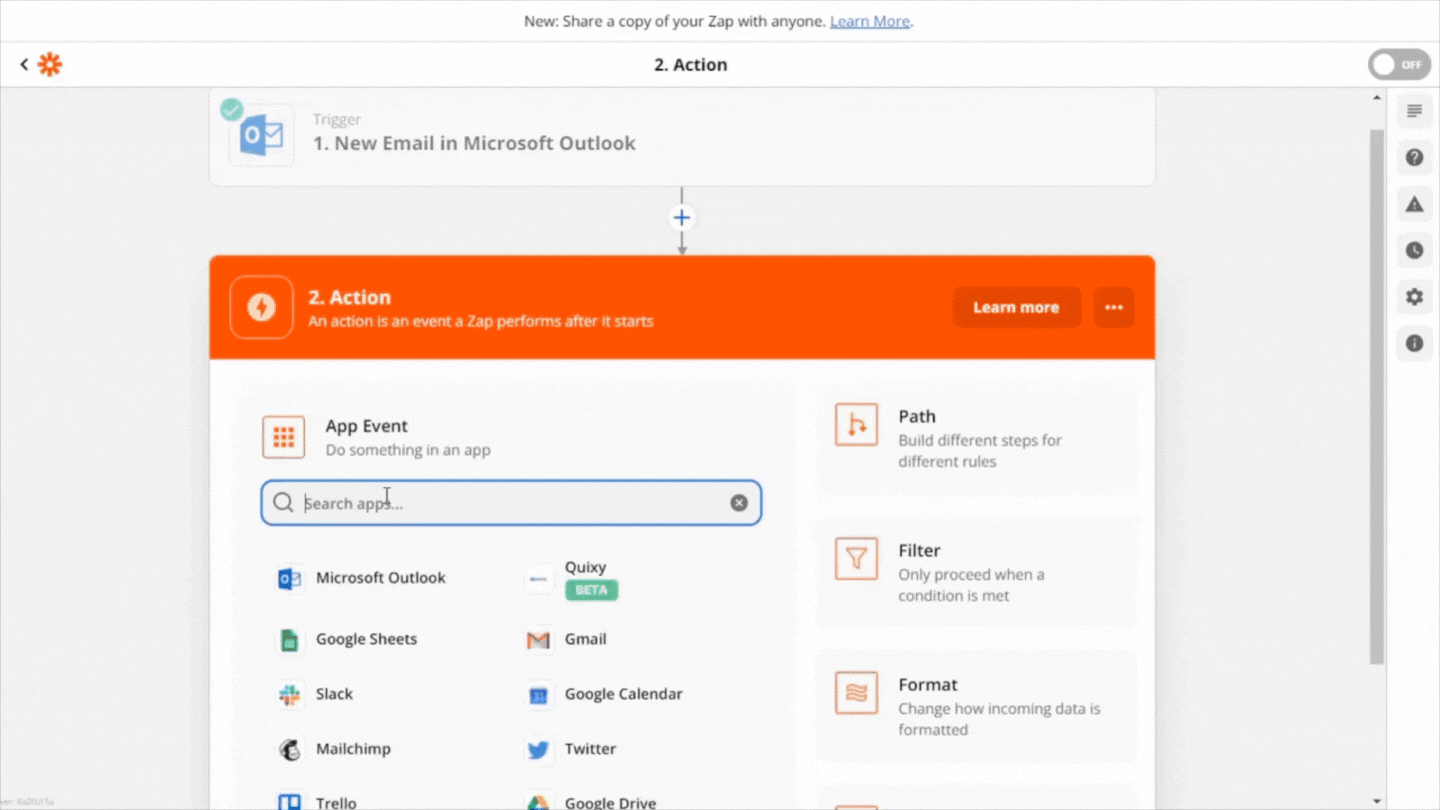Click the Zapier logo icon

pyautogui.click(x=49, y=64)
